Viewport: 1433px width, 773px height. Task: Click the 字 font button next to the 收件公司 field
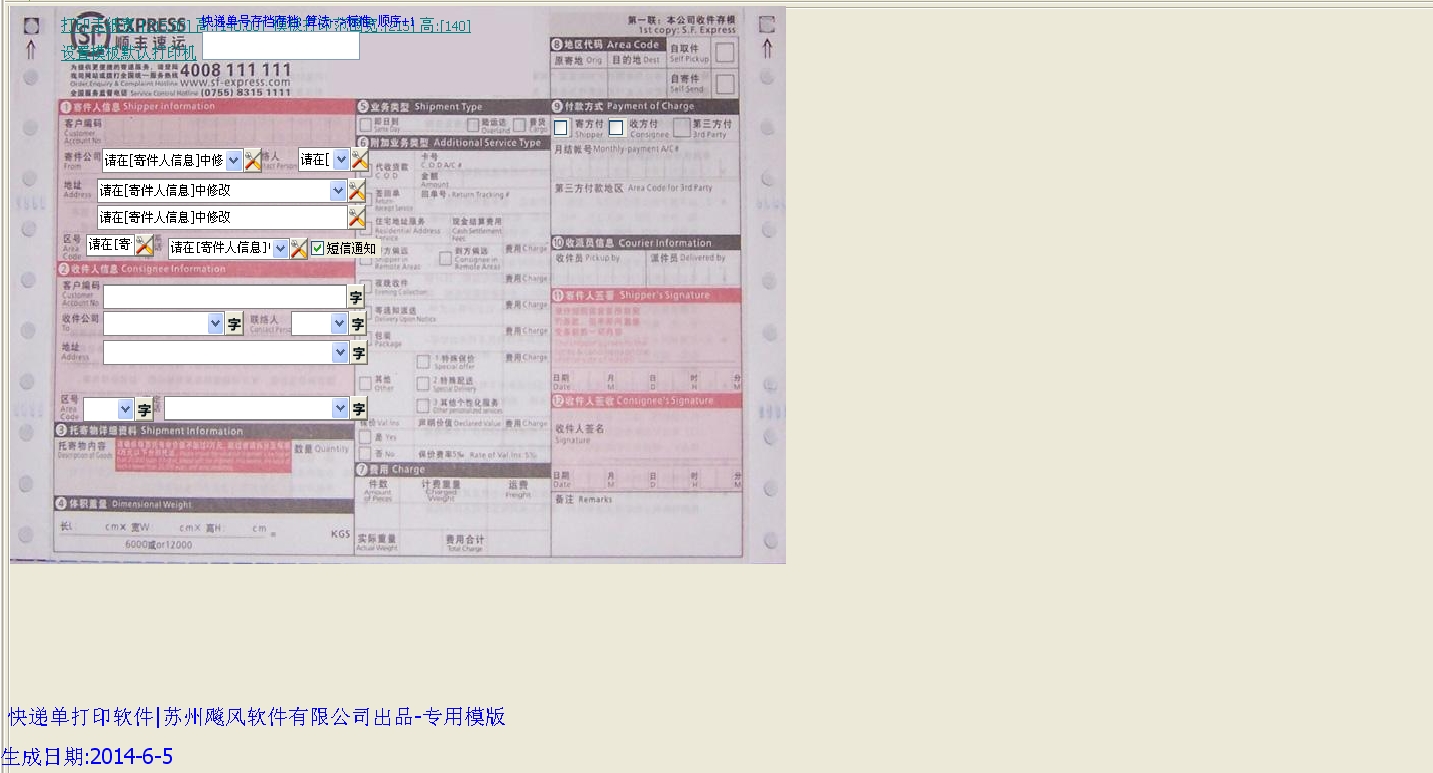[x=234, y=324]
